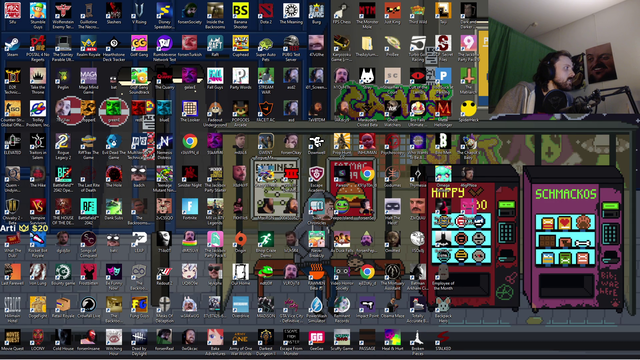
Task: Open the Retail Royale box icon
Action: pos(63,304)
